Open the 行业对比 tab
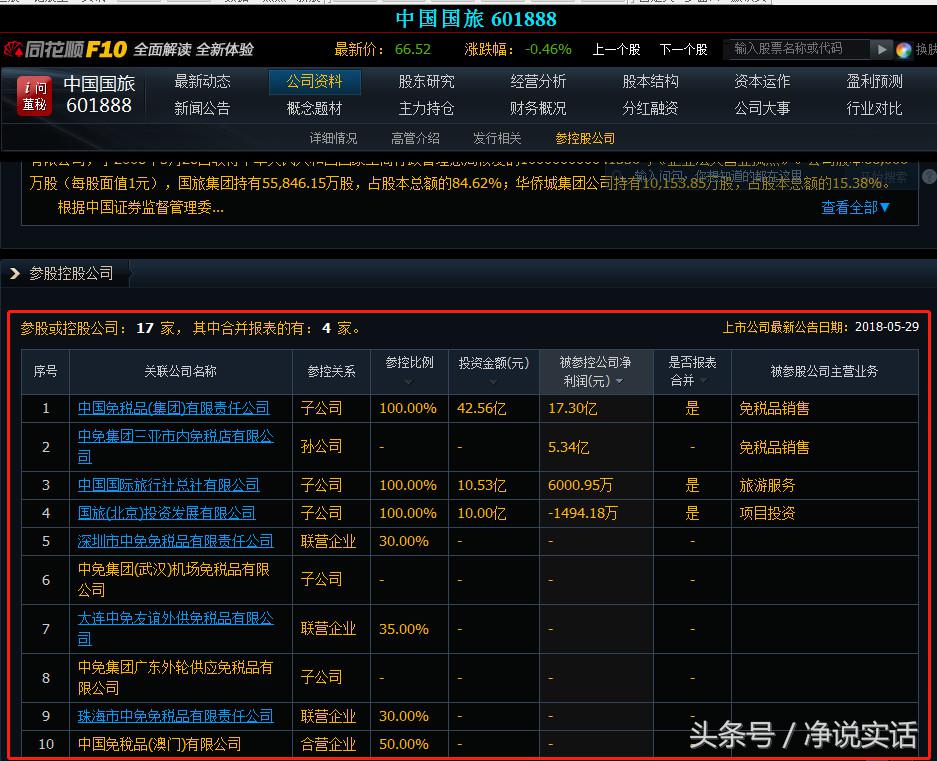Screen dimensions: 937x761 (874, 108)
